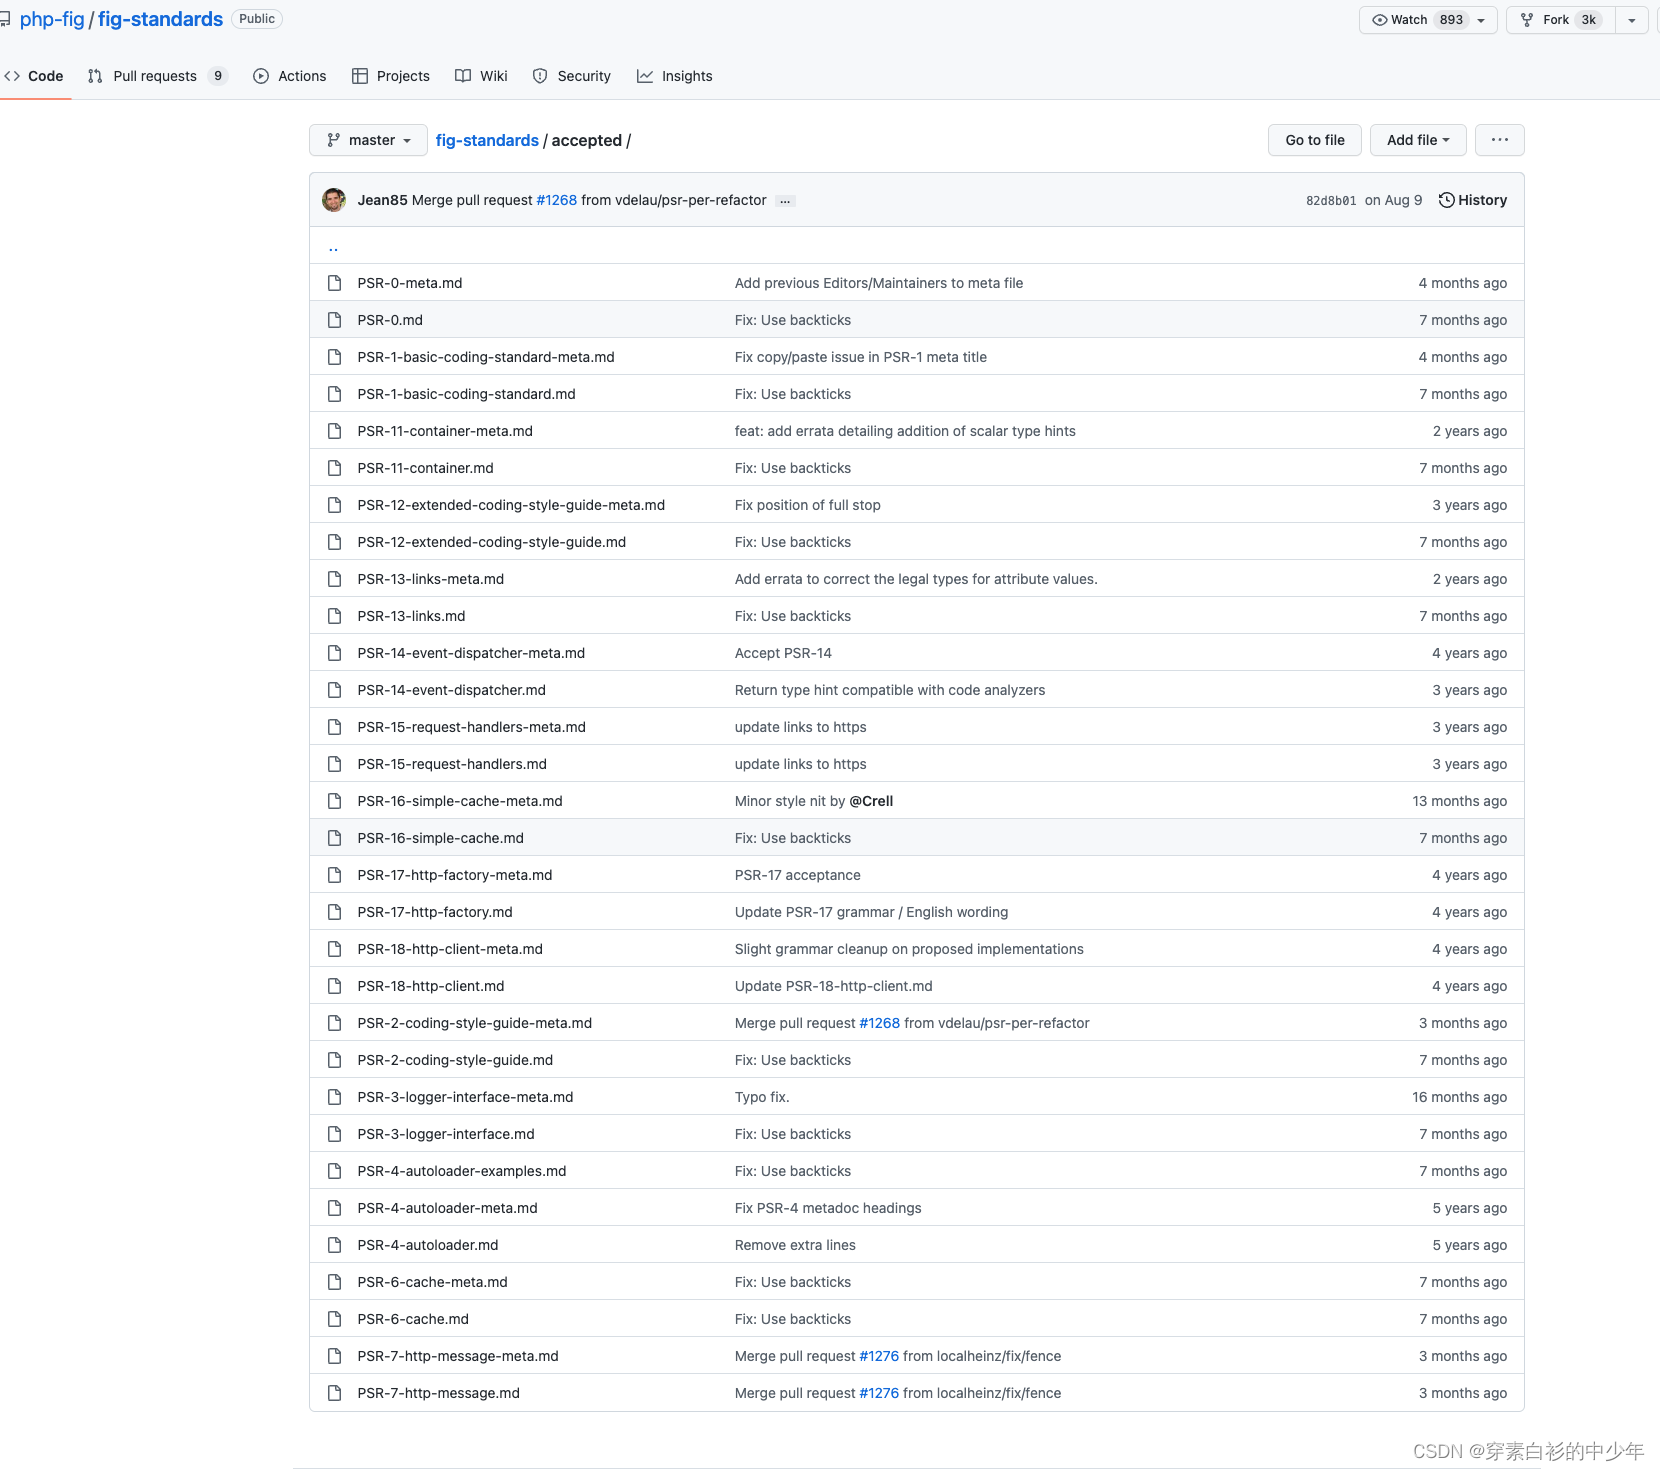
Task: Open 'Typo fix.' commit message
Action: click(762, 1097)
